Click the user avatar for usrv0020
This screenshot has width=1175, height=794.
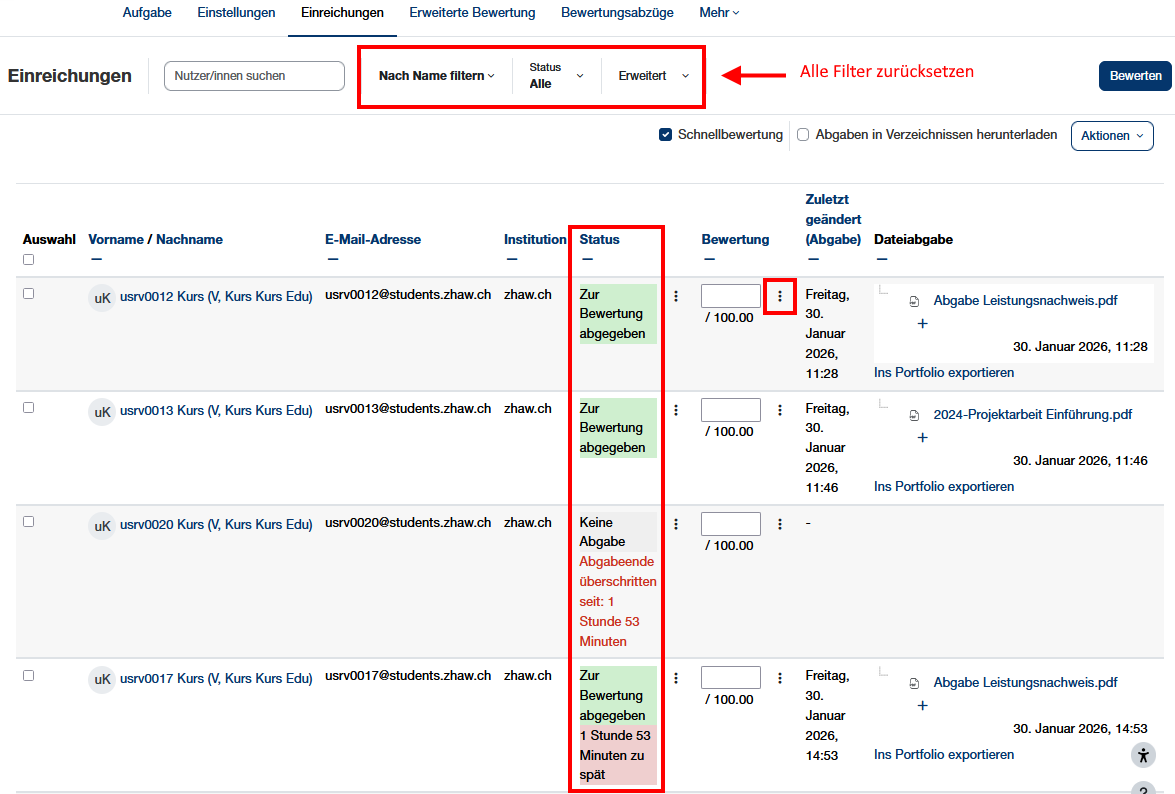pos(102,525)
